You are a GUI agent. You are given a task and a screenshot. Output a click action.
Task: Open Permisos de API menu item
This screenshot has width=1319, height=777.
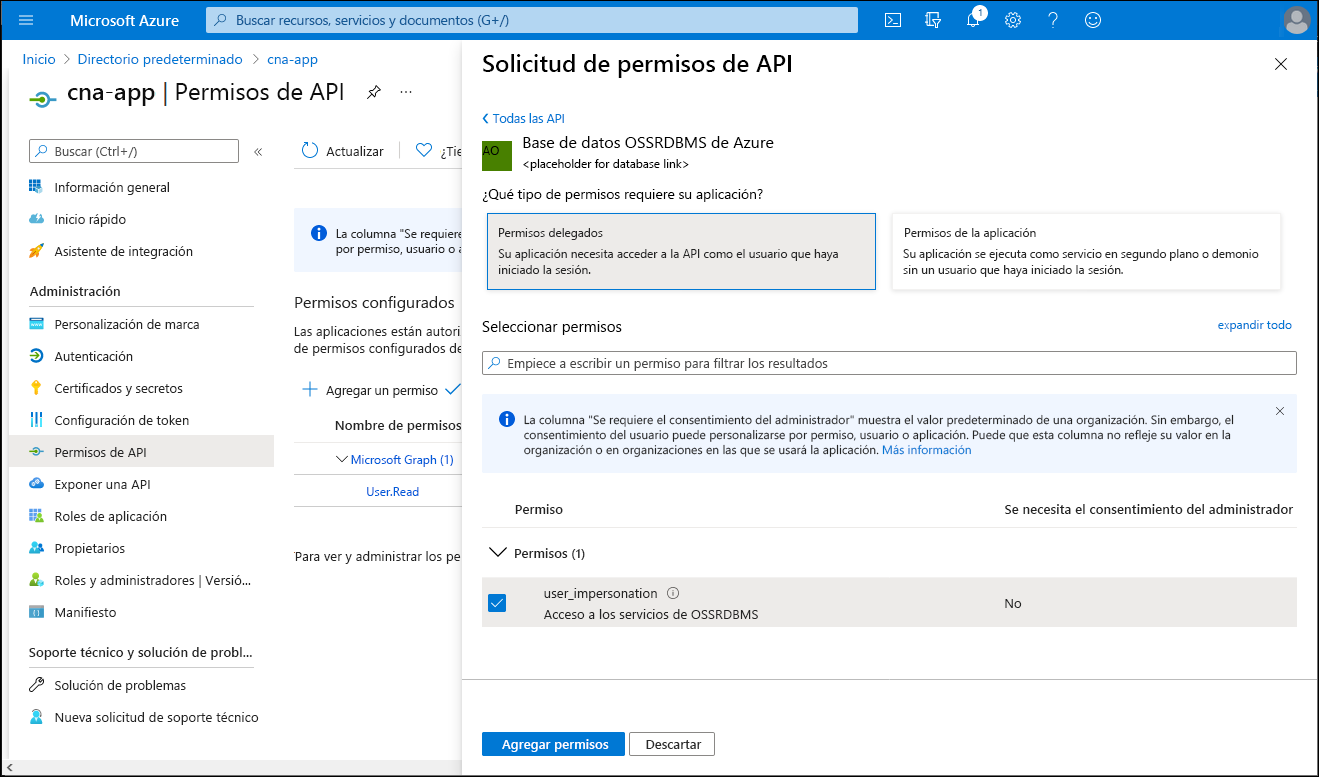[141, 452]
